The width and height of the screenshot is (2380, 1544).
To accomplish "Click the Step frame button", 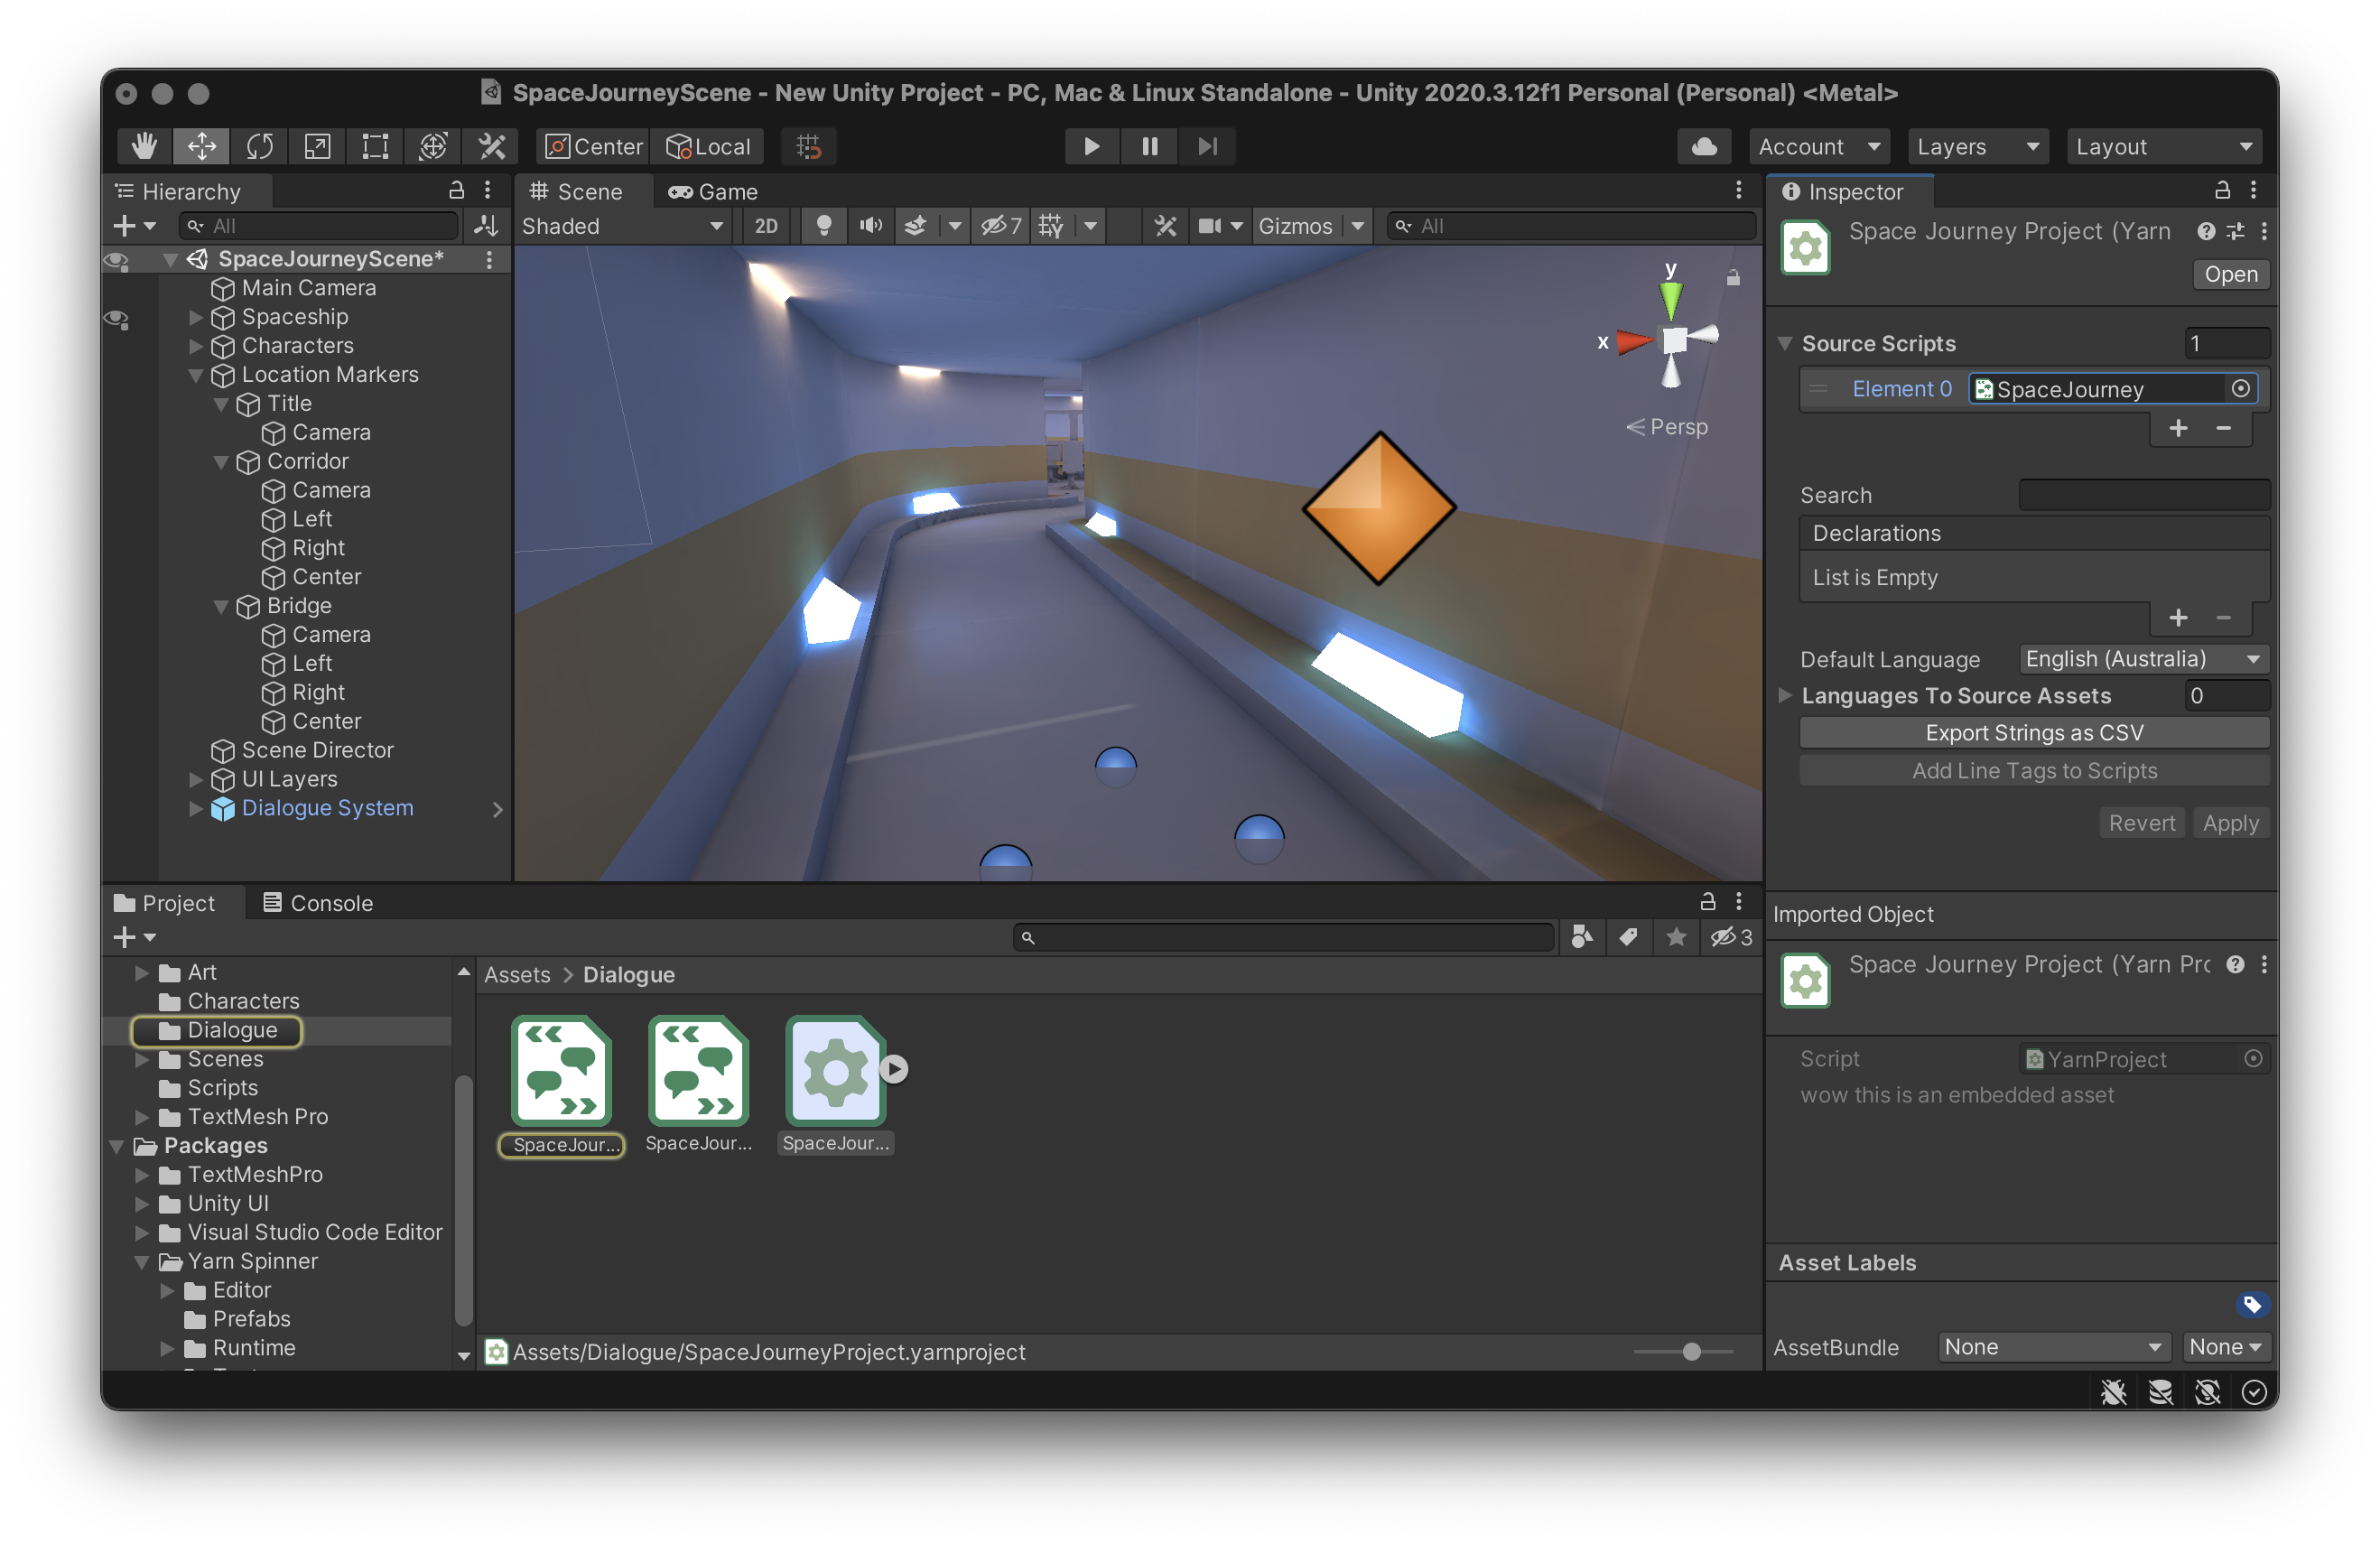I will 1207,146.
